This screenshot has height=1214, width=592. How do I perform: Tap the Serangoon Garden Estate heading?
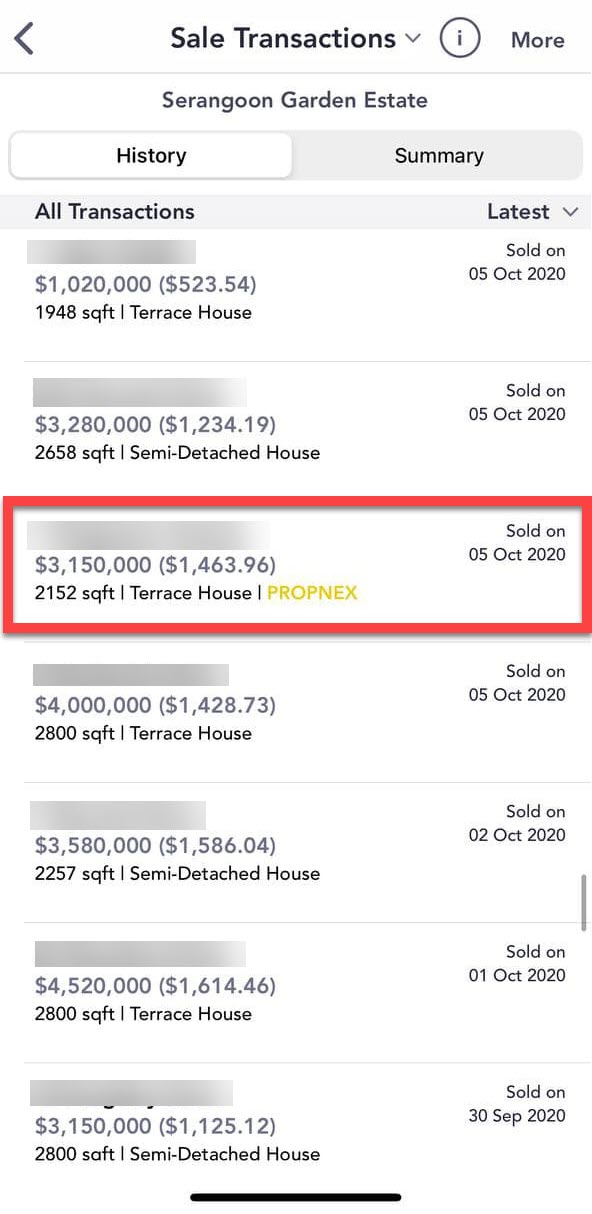295,100
